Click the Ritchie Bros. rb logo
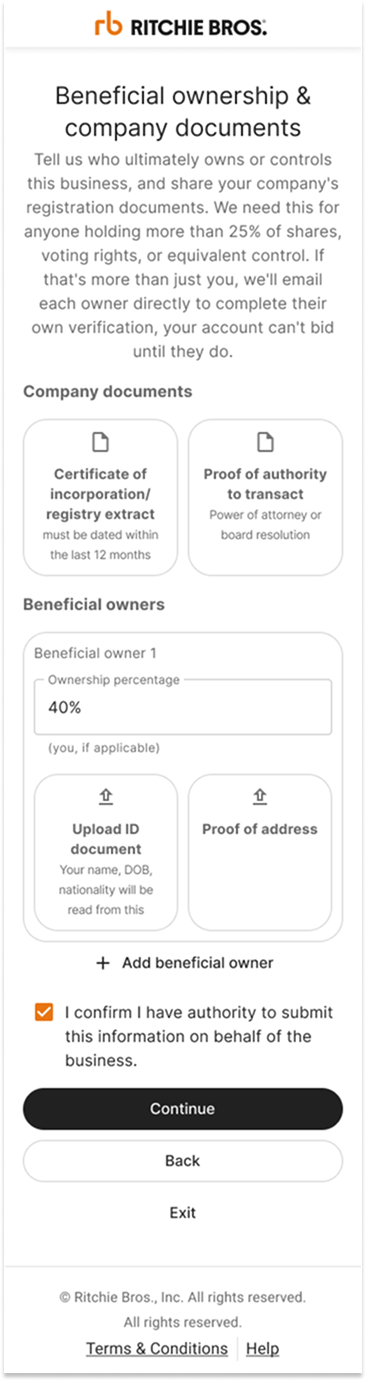This screenshot has height=1381, width=366. coord(109,25)
